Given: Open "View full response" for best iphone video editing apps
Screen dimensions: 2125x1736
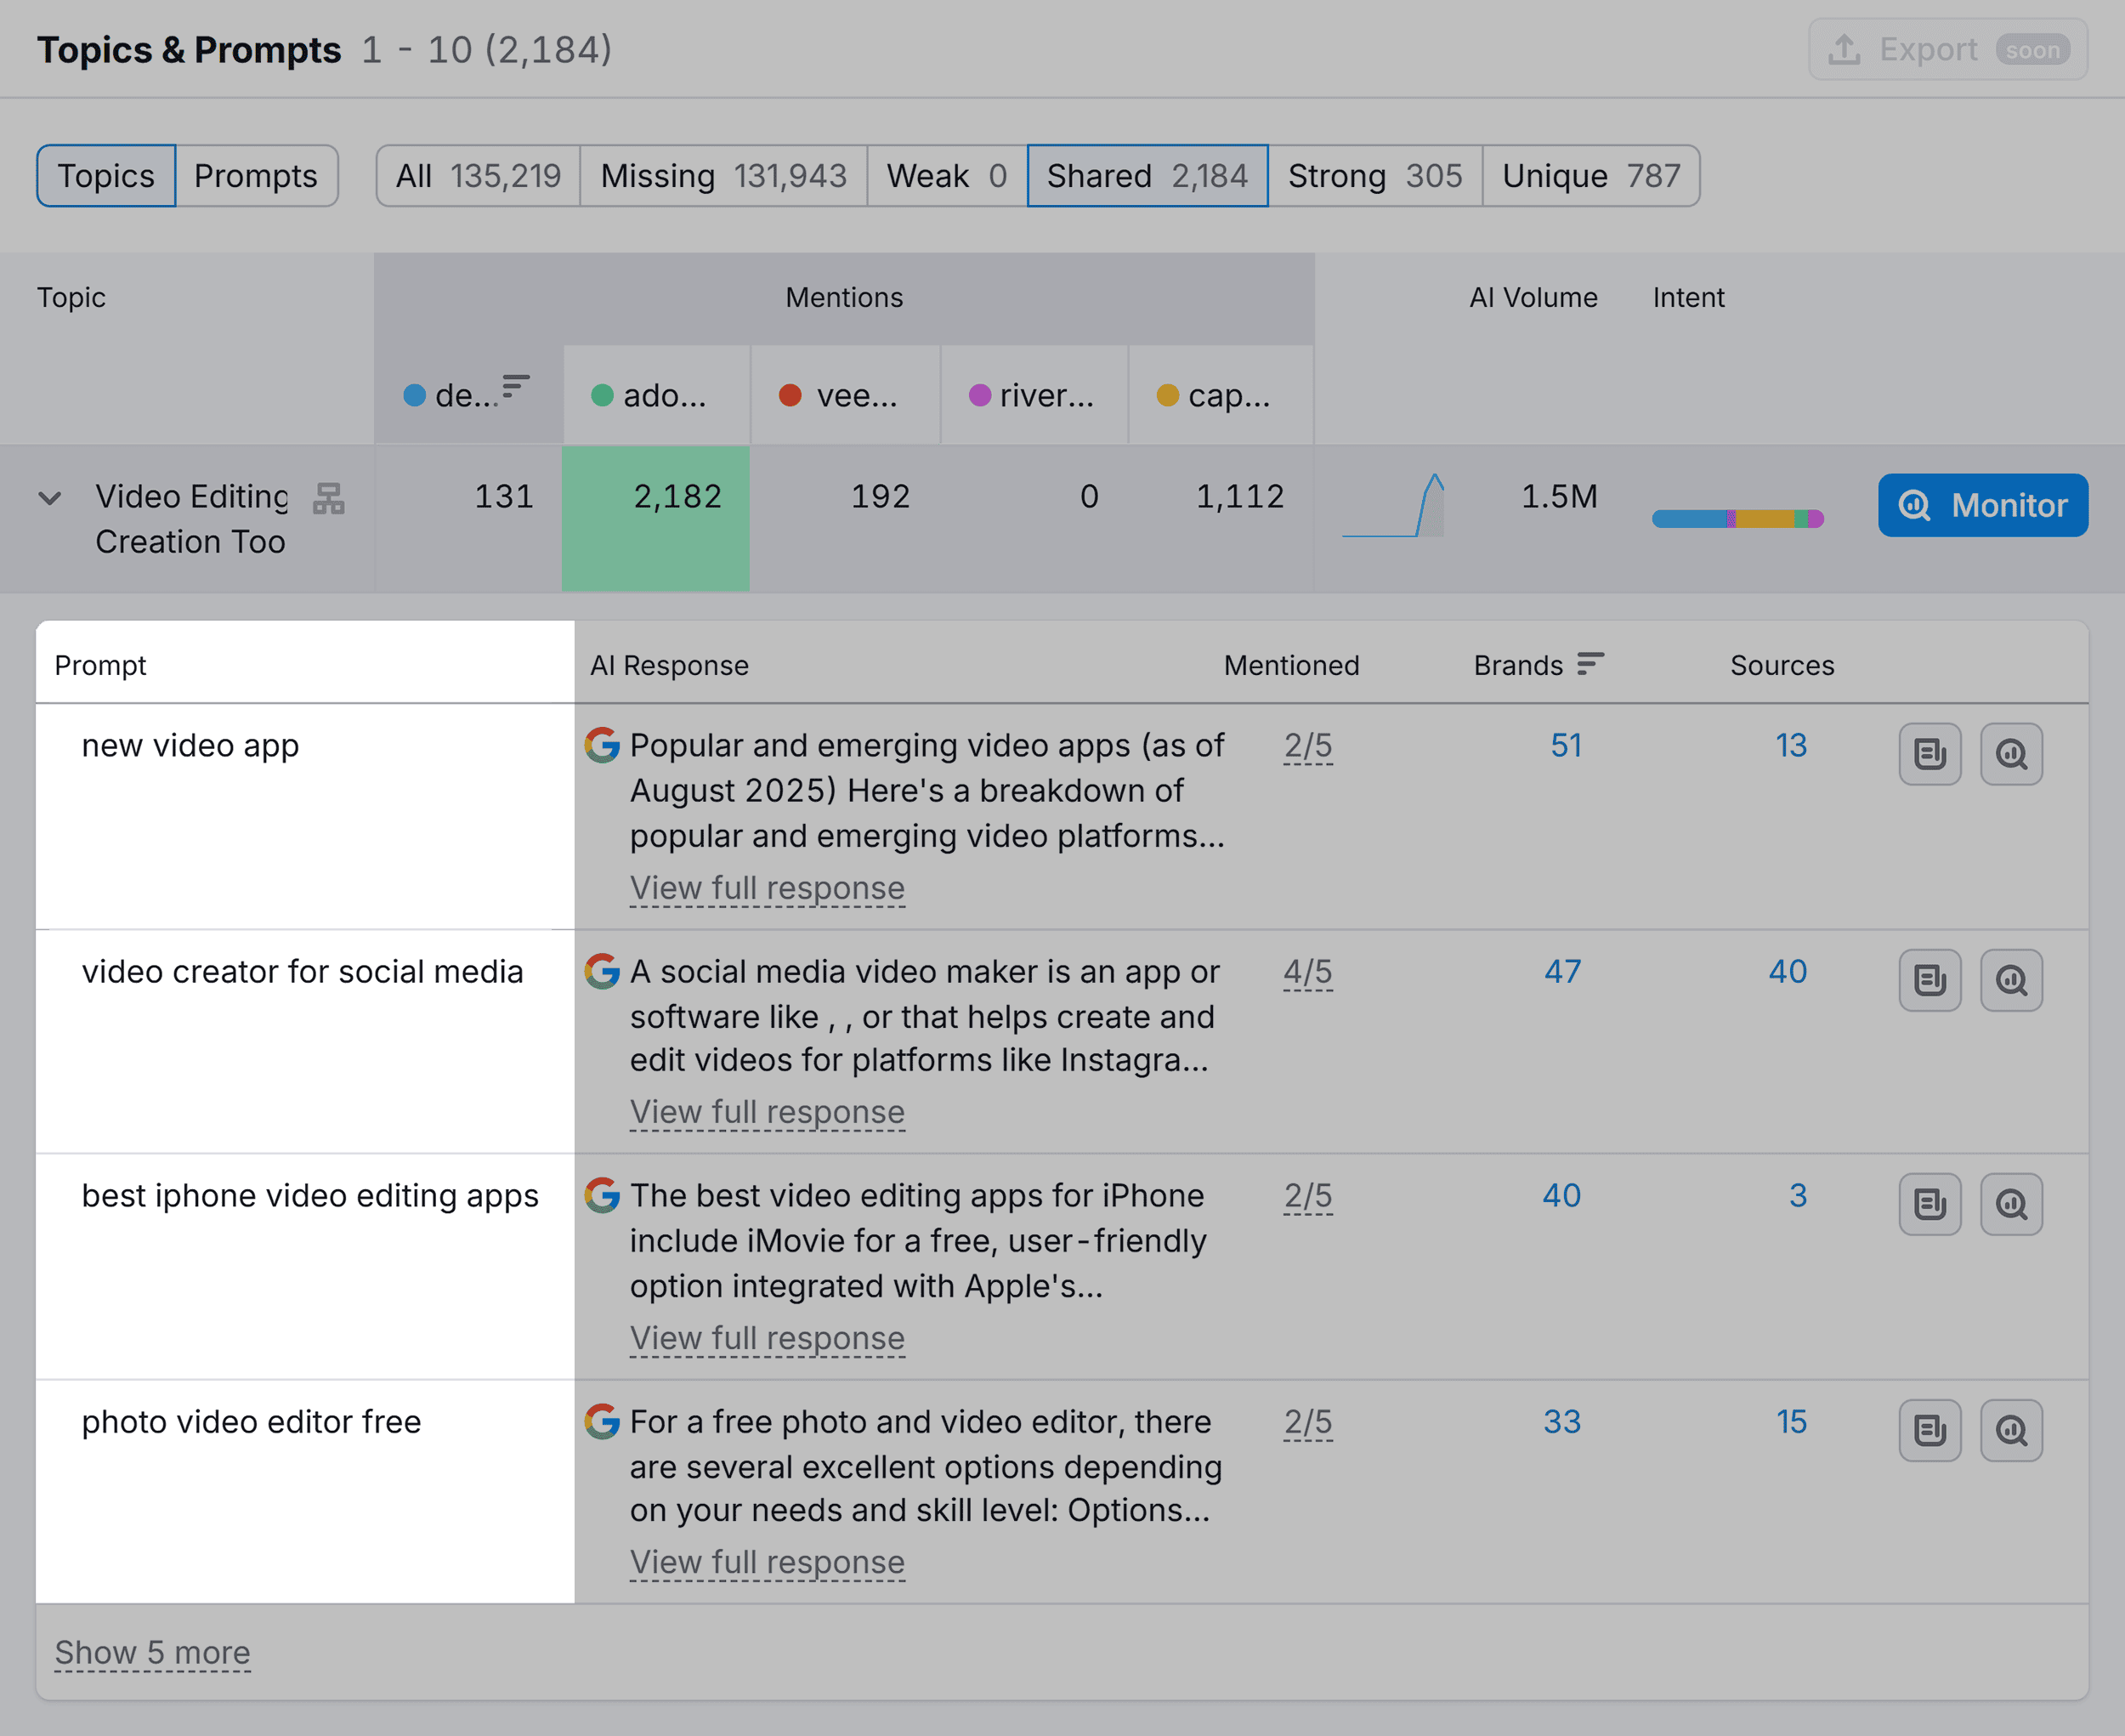Looking at the screenshot, I should coord(766,1338).
